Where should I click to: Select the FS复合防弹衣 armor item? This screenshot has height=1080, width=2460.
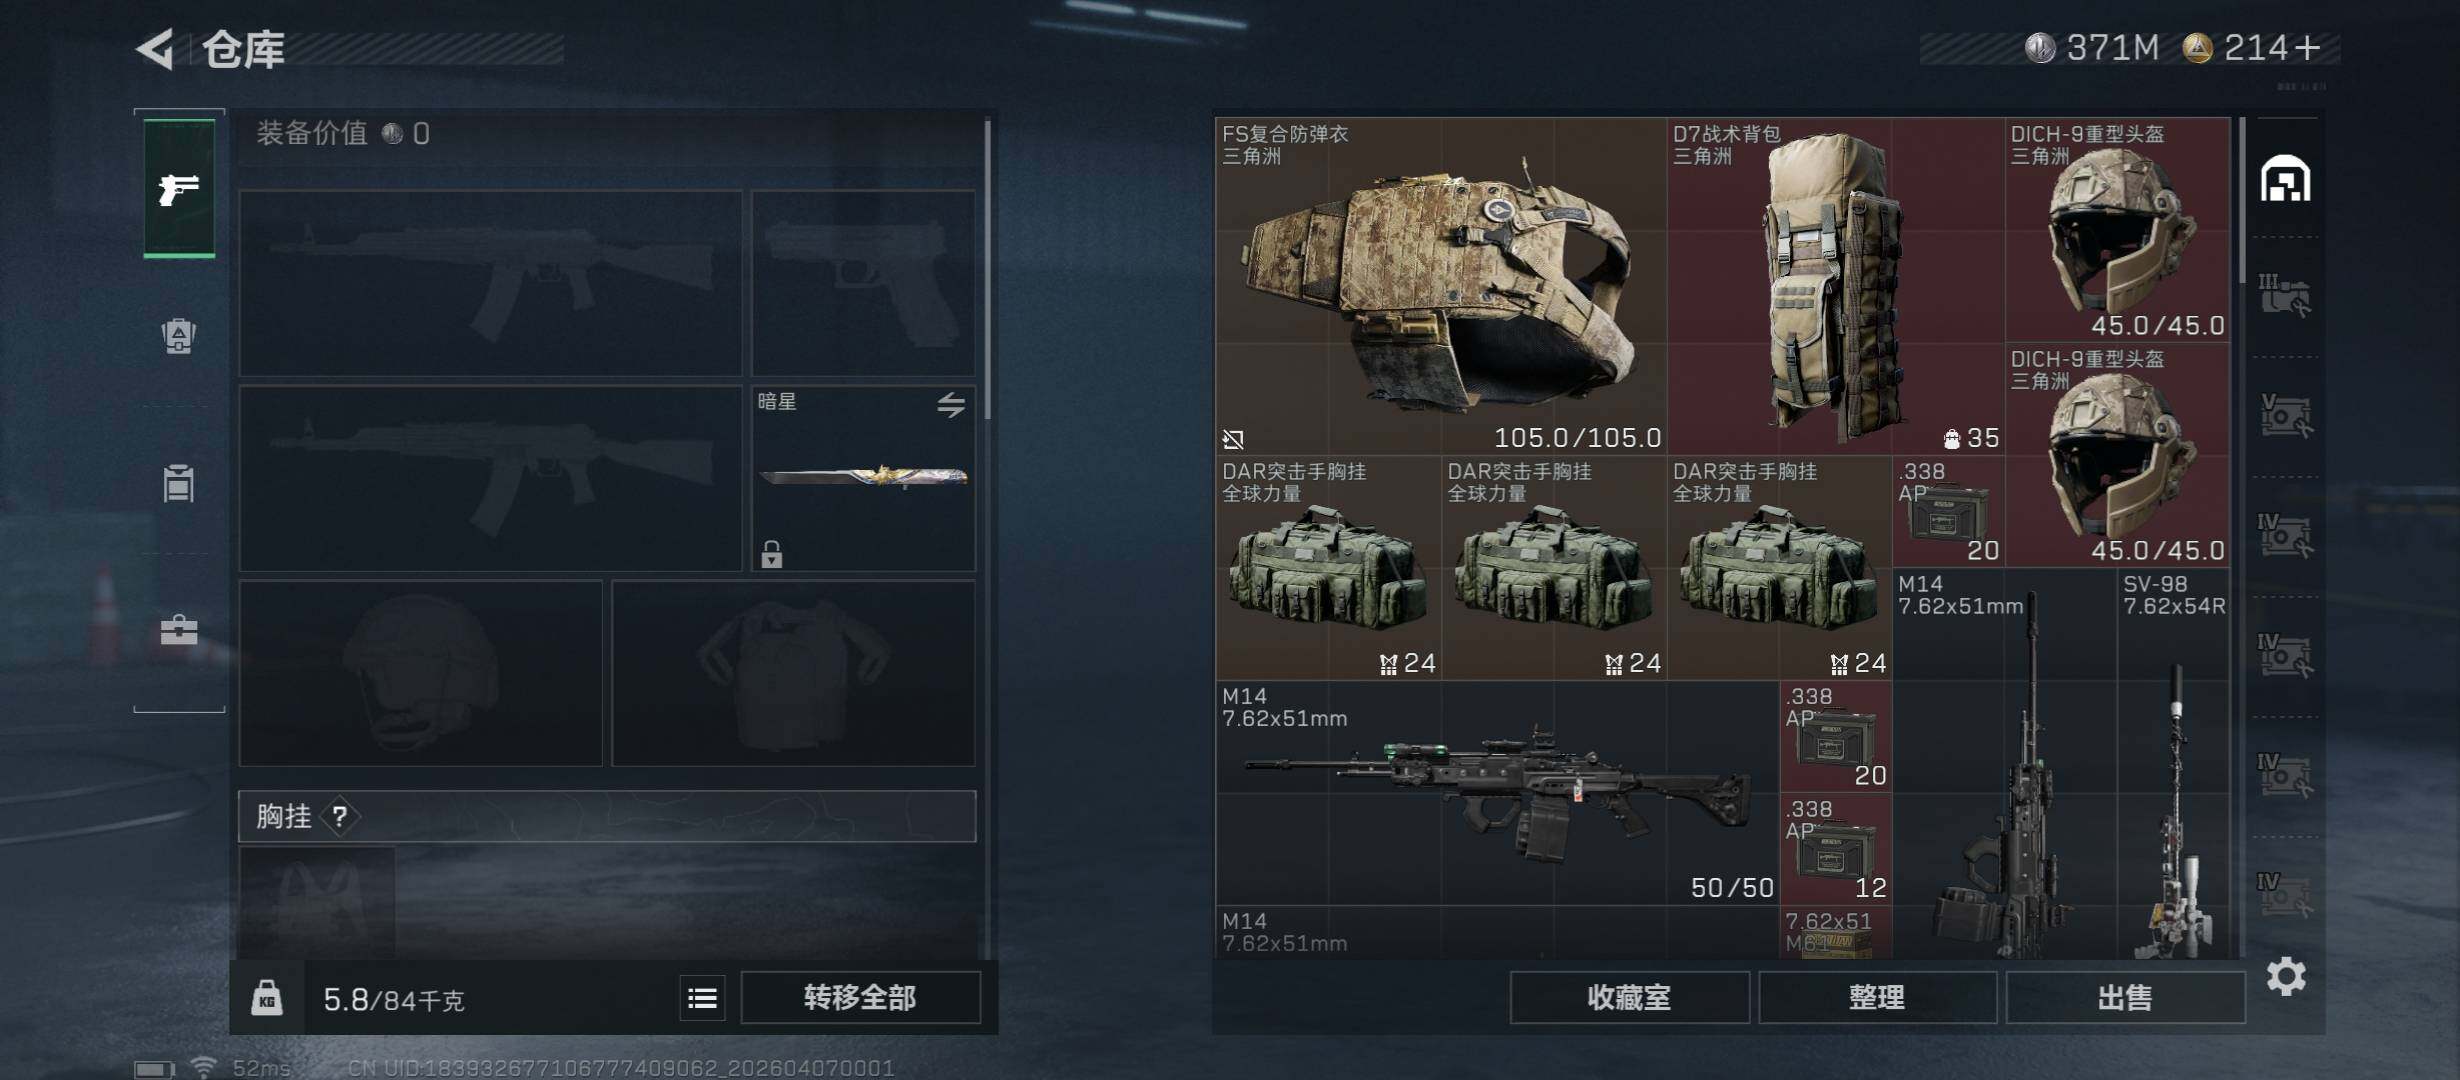(x=1441, y=286)
